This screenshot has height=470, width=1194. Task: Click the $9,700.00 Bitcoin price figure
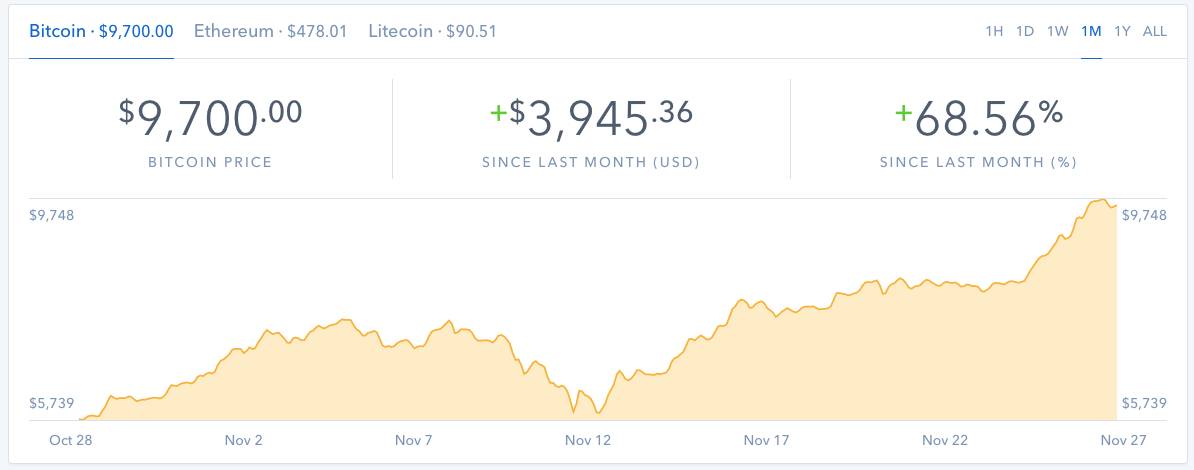click(210, 118)
